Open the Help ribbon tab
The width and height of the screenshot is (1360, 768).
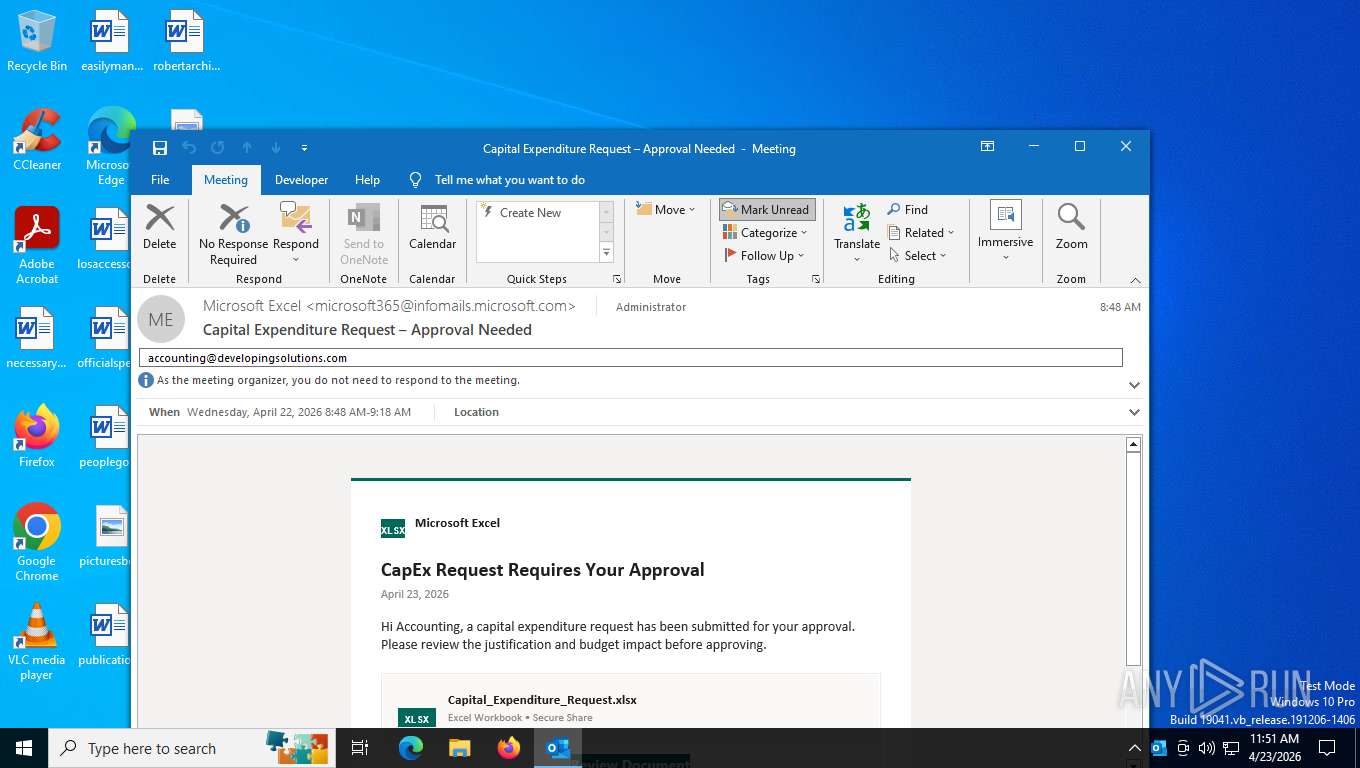pyautogui.click(x=368, y=180)
